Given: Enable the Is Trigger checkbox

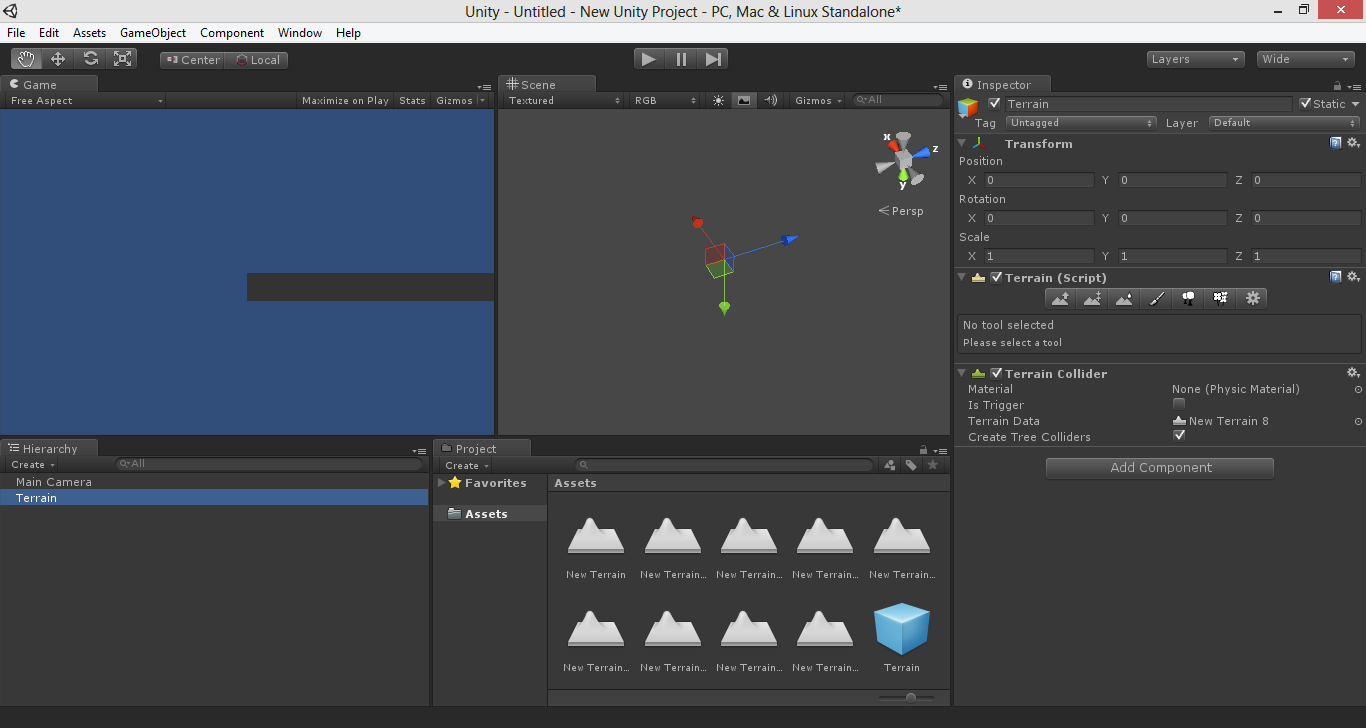Looking at the screenshot, I should tap(1178, 404).
